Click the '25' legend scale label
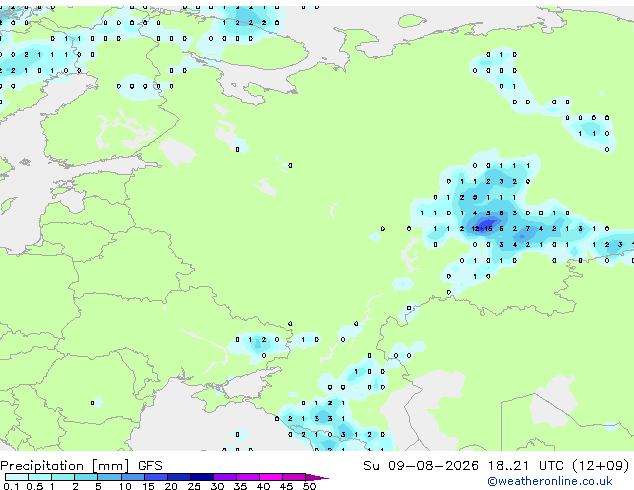The image size is (634, 490). tap(194, 486)
